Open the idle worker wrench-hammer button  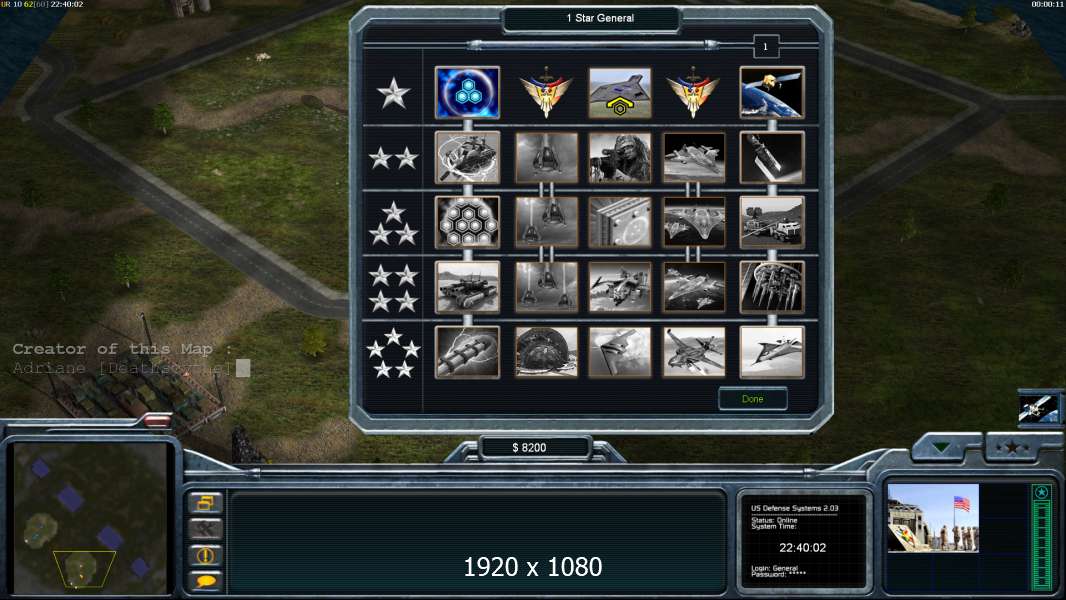[x=205, y=529]
